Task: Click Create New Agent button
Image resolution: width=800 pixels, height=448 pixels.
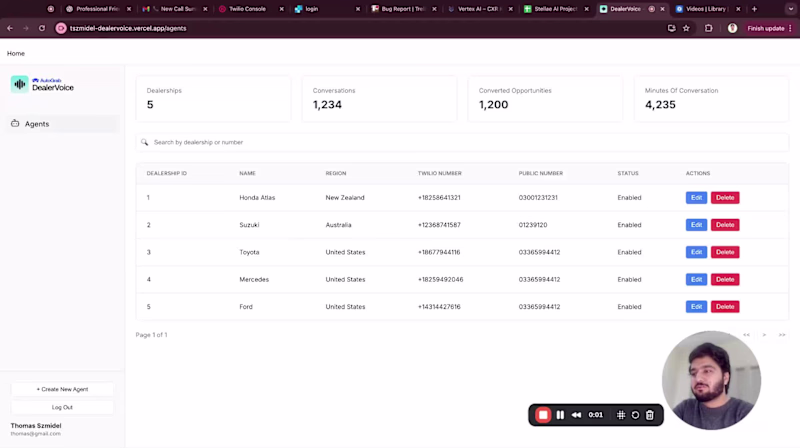Action: click(x=62, y=389)
